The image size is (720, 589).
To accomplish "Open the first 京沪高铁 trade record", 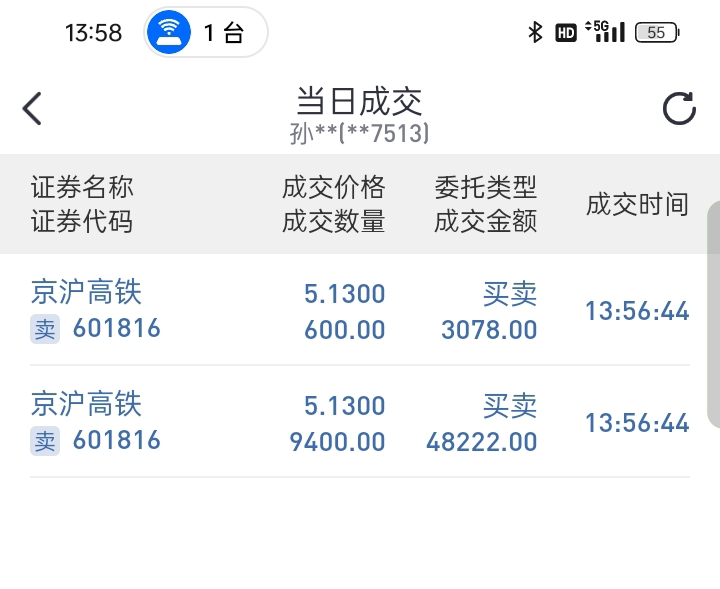I will 86,293.
